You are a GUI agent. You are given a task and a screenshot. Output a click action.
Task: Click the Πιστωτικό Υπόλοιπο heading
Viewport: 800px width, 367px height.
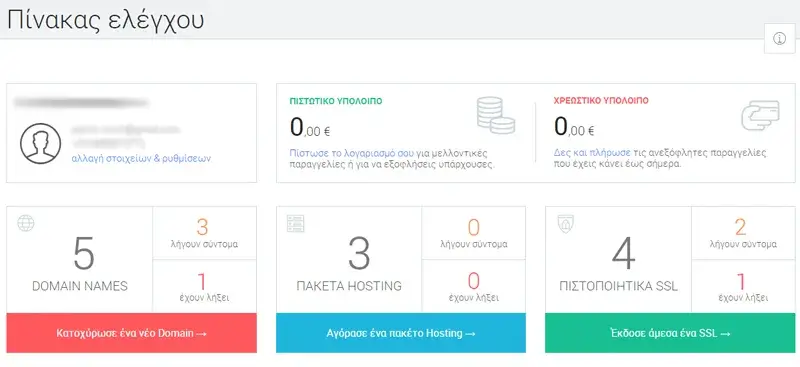336,101
